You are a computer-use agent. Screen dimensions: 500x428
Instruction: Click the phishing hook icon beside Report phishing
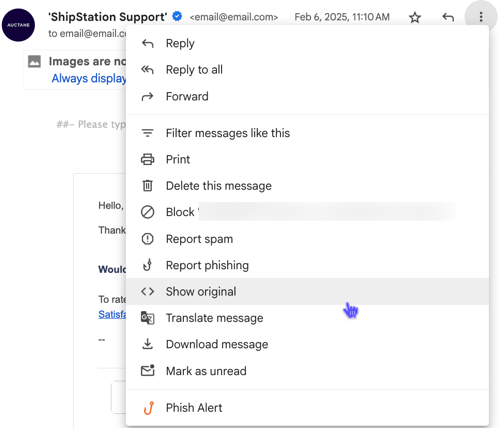pos(147,265)
